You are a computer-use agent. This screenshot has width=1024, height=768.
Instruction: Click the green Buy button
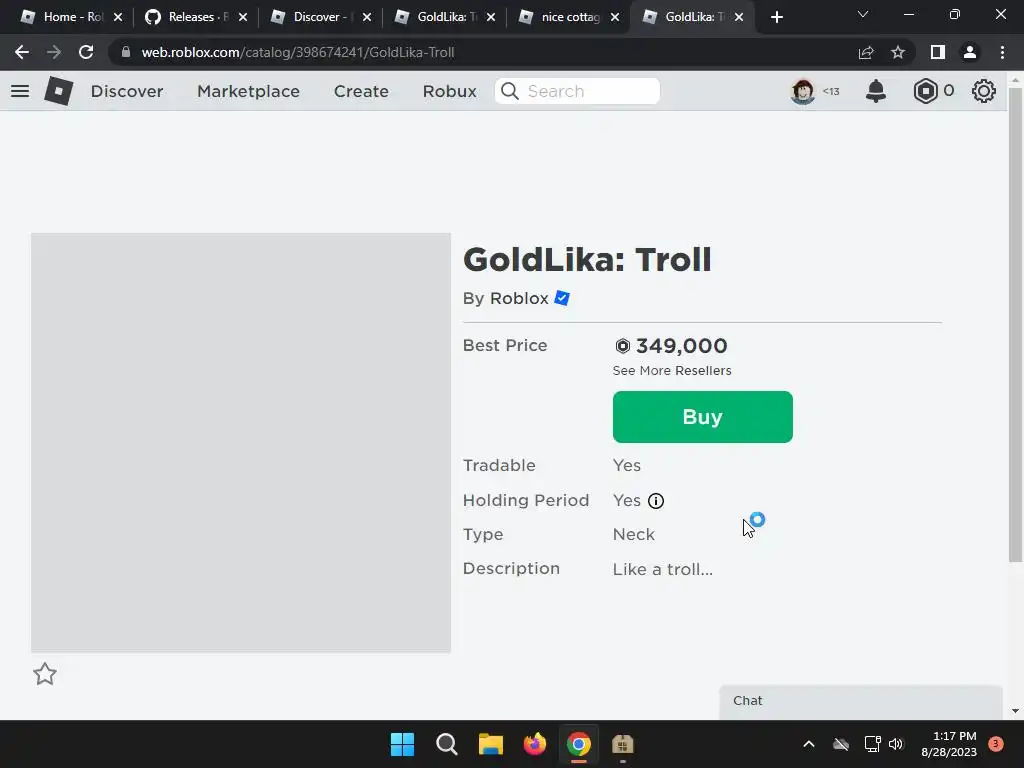coord(703,417)
